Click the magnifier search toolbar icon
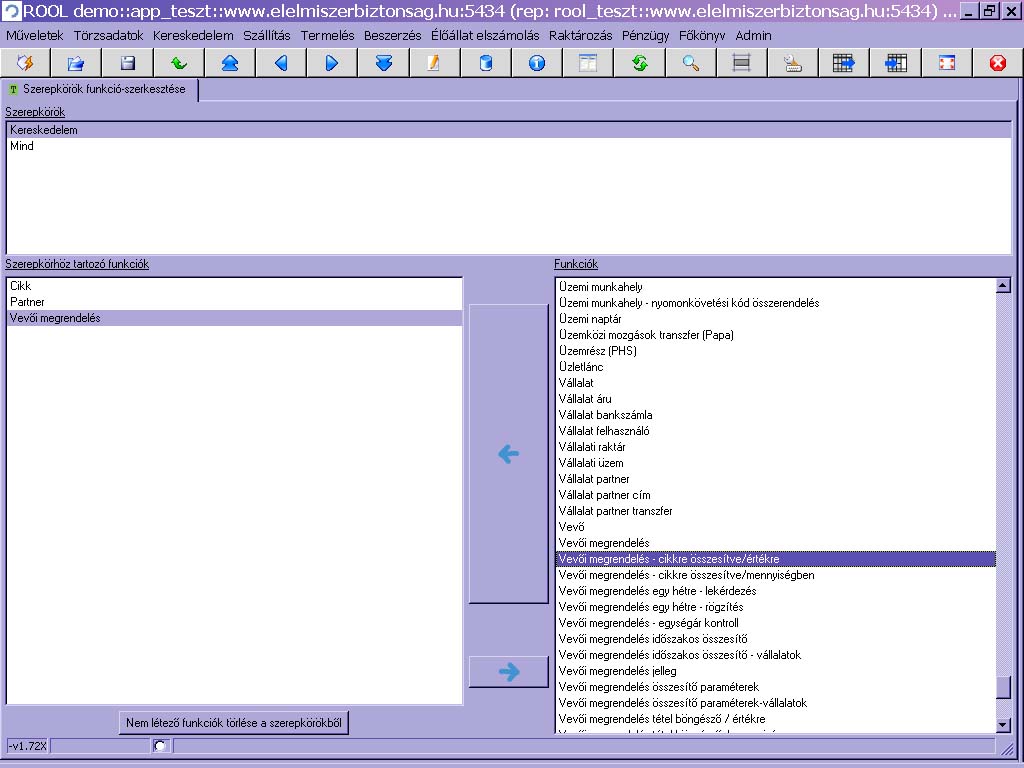The height and width of the screenshot is (768, 1024). coord(691,63)
